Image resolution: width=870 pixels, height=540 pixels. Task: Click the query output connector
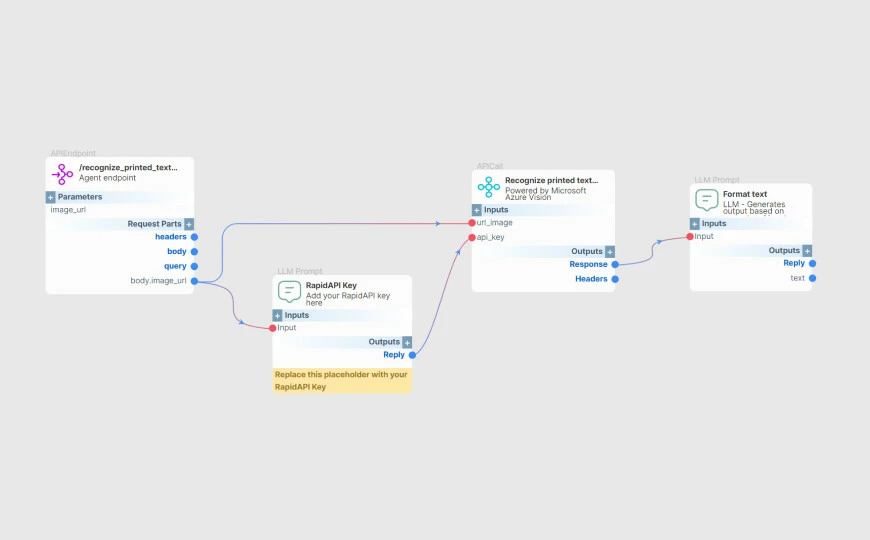point(194,266)
